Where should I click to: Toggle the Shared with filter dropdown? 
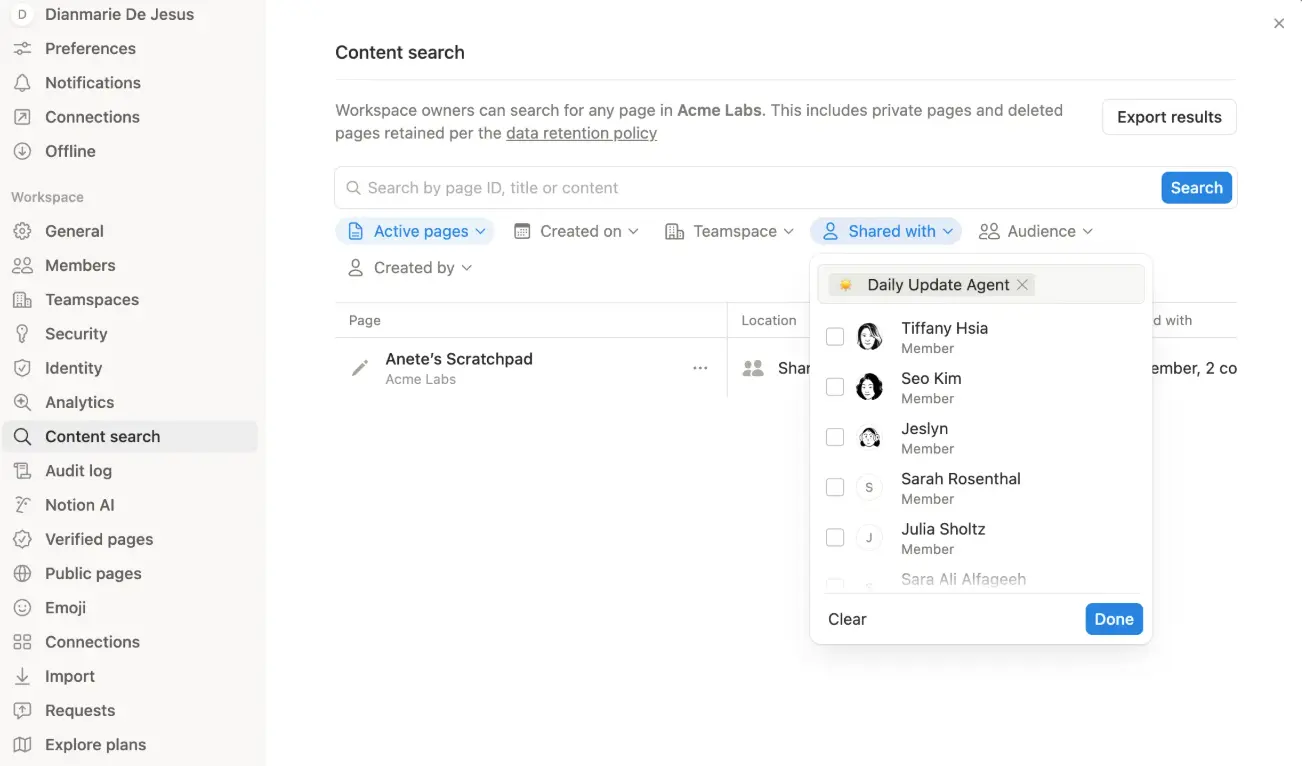(886, 231)
